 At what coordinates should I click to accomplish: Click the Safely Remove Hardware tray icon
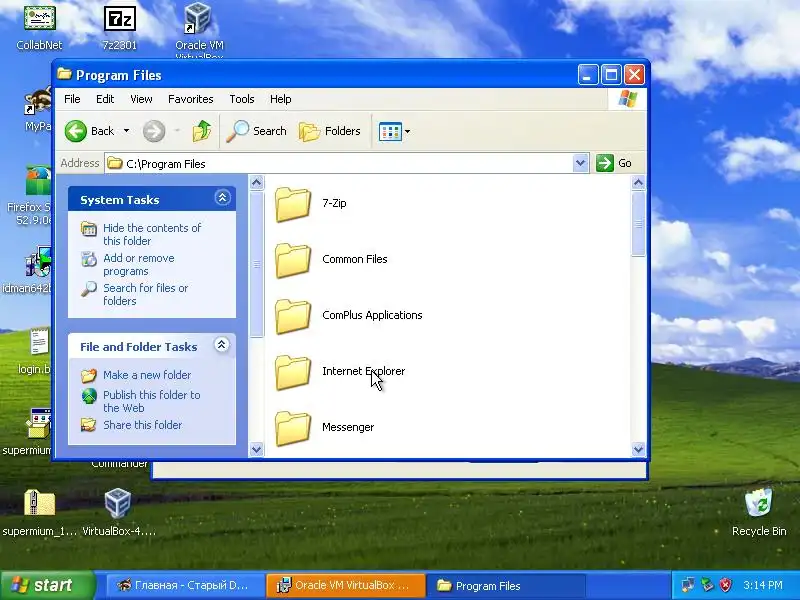click(707, 585)
